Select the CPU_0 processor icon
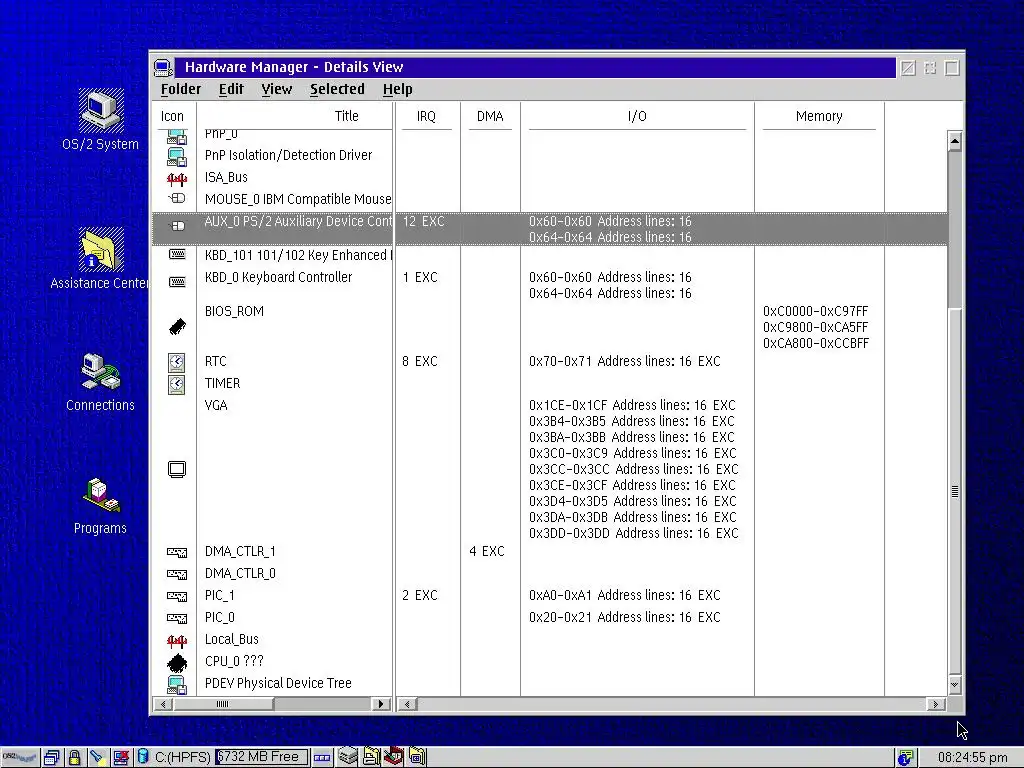Screen dimensions: 1024x768 (177, 663)
